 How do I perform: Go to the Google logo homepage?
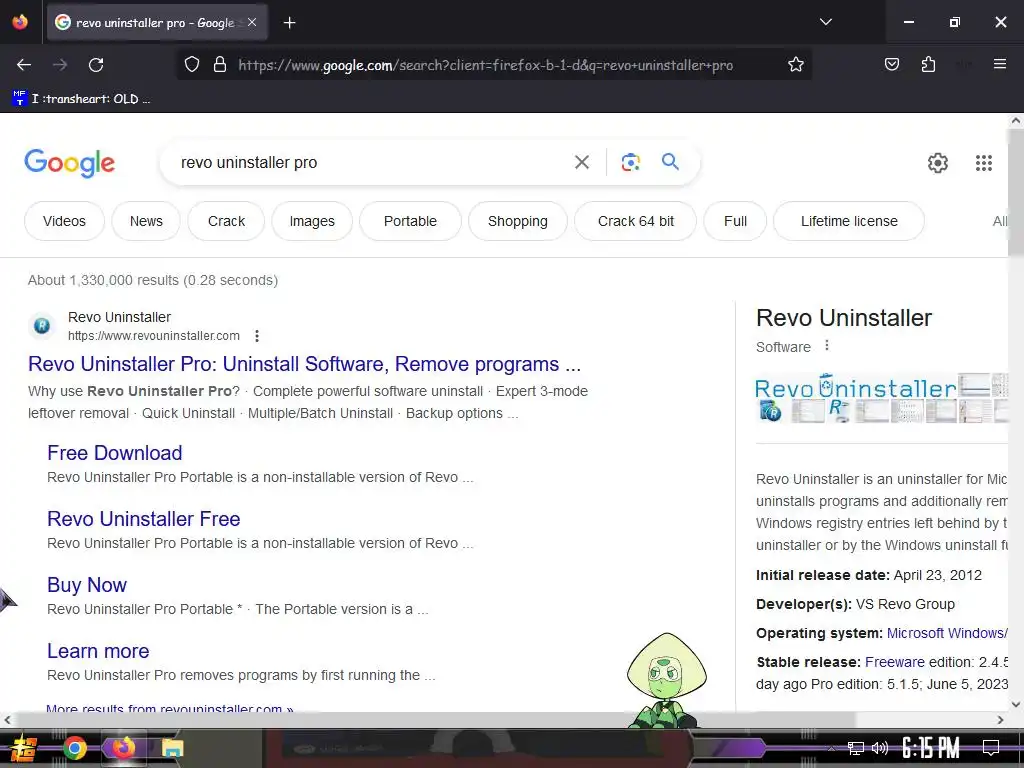(69, 163)
